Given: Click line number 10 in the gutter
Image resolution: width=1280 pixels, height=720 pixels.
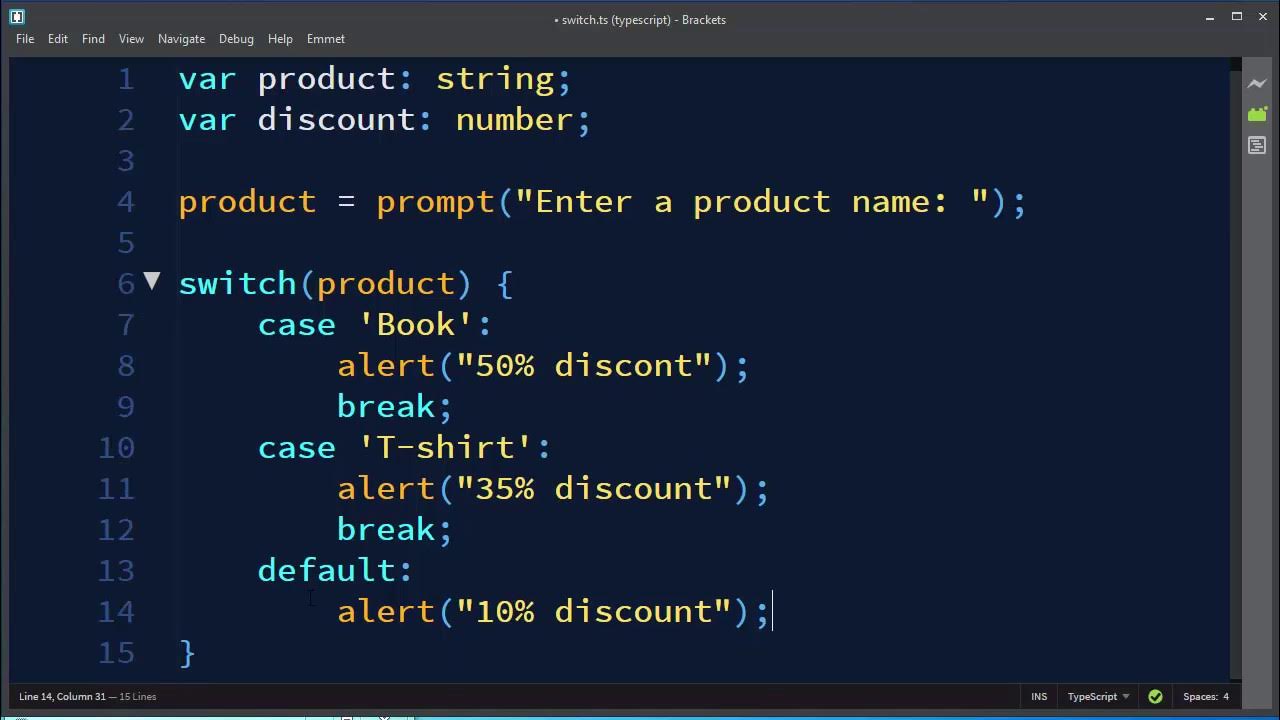Looking at the screenshot, I should [x=117, y=447].
